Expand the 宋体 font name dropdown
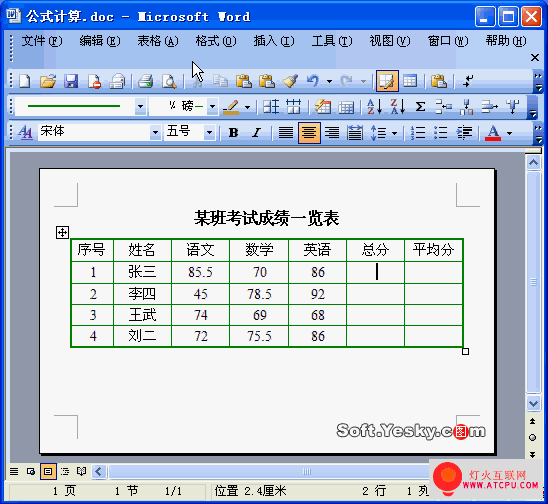This screenshot has height=504, width=548. click(155, 133)
